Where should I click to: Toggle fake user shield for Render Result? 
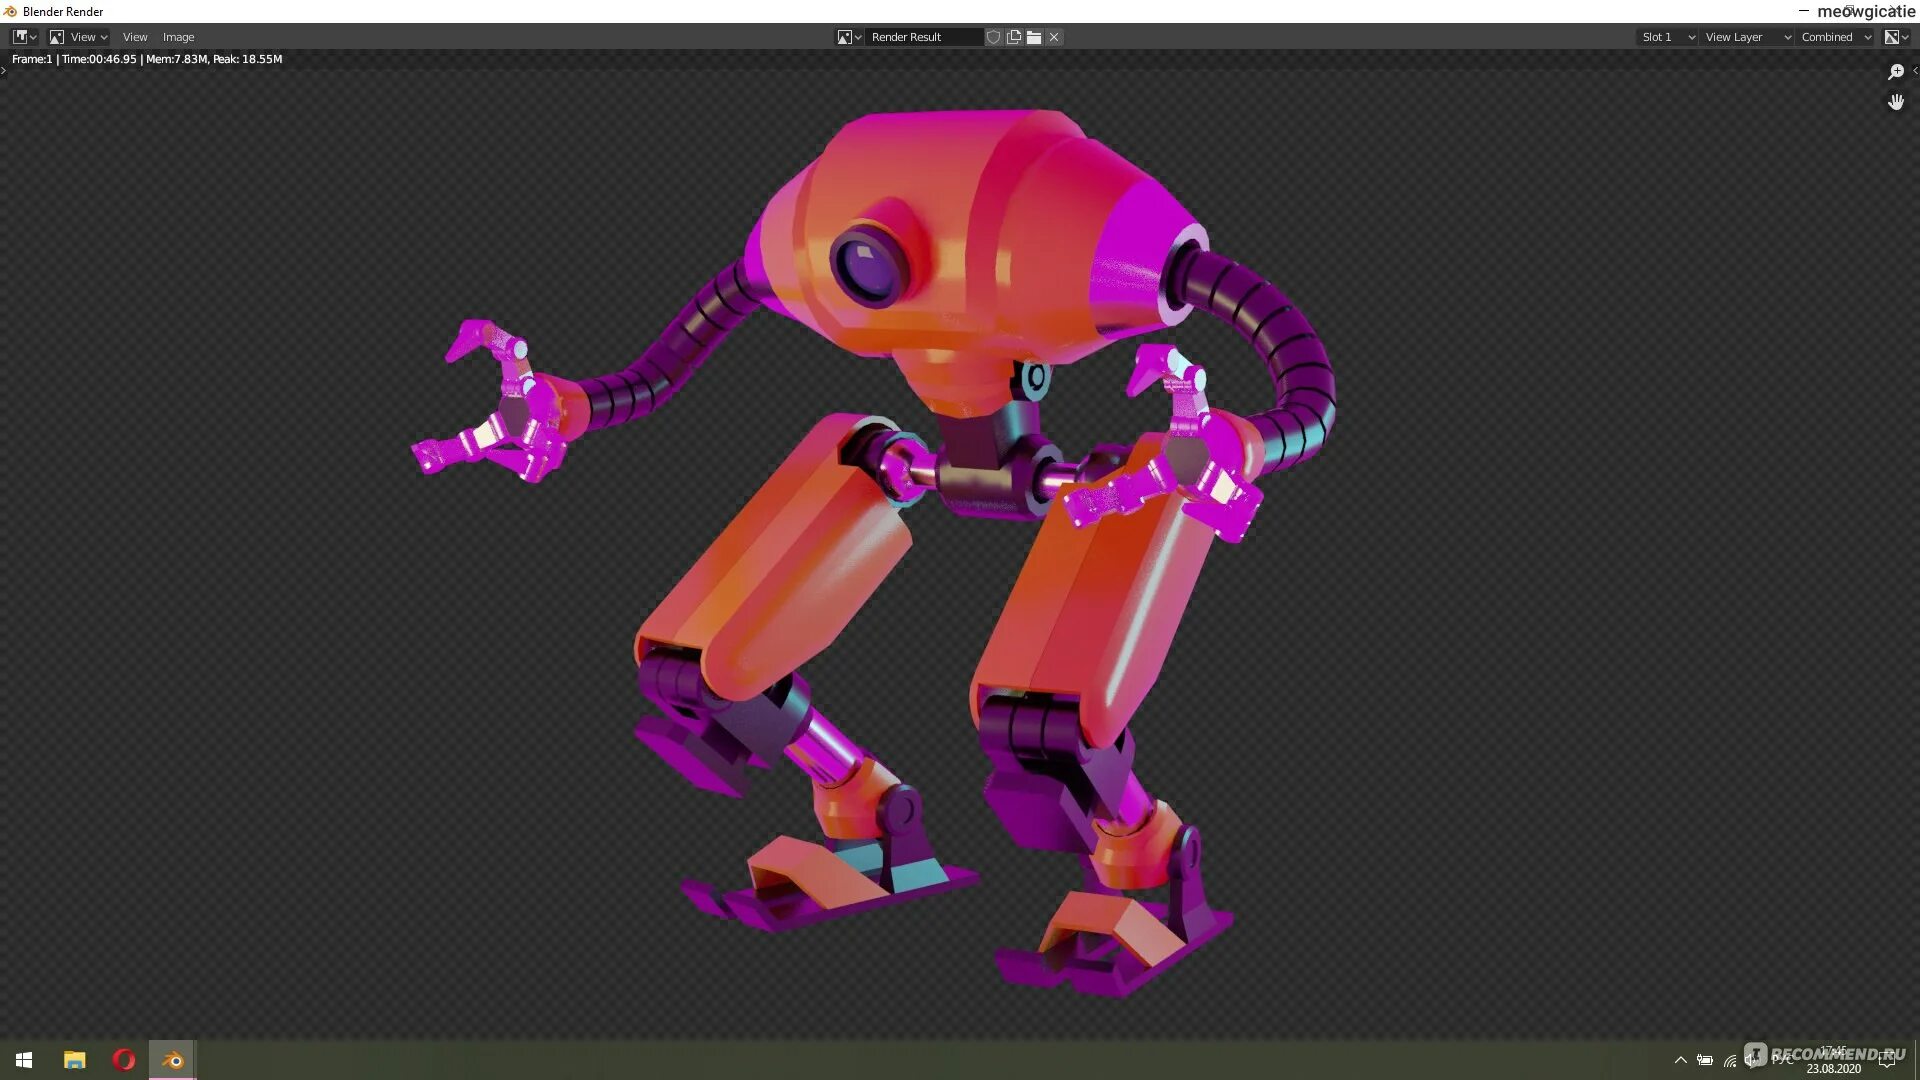[x=993, y=37]
